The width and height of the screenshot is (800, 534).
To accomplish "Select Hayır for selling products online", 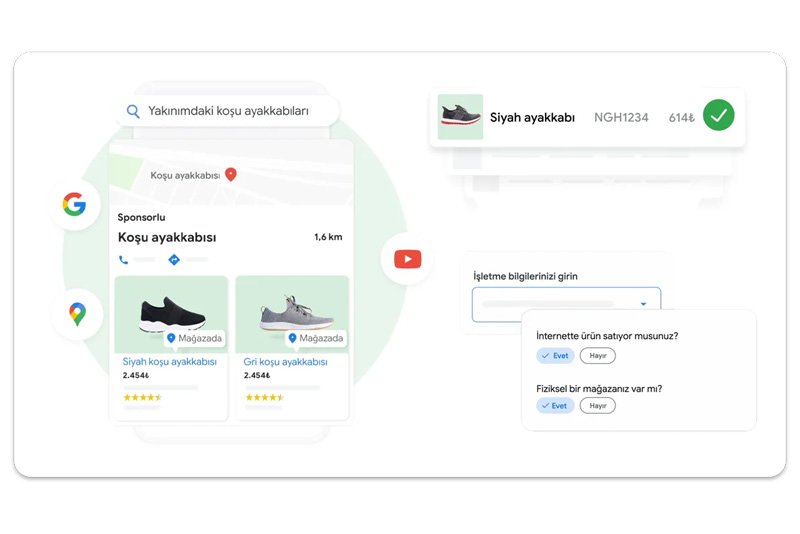I will tap(597, 355).
